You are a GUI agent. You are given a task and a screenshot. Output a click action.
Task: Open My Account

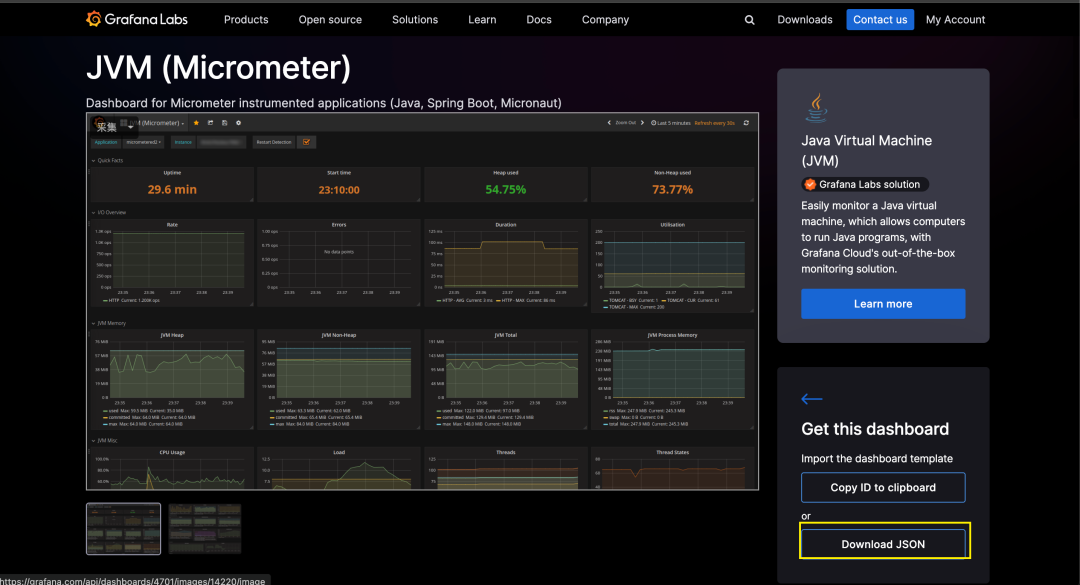[x=955, y=20]
